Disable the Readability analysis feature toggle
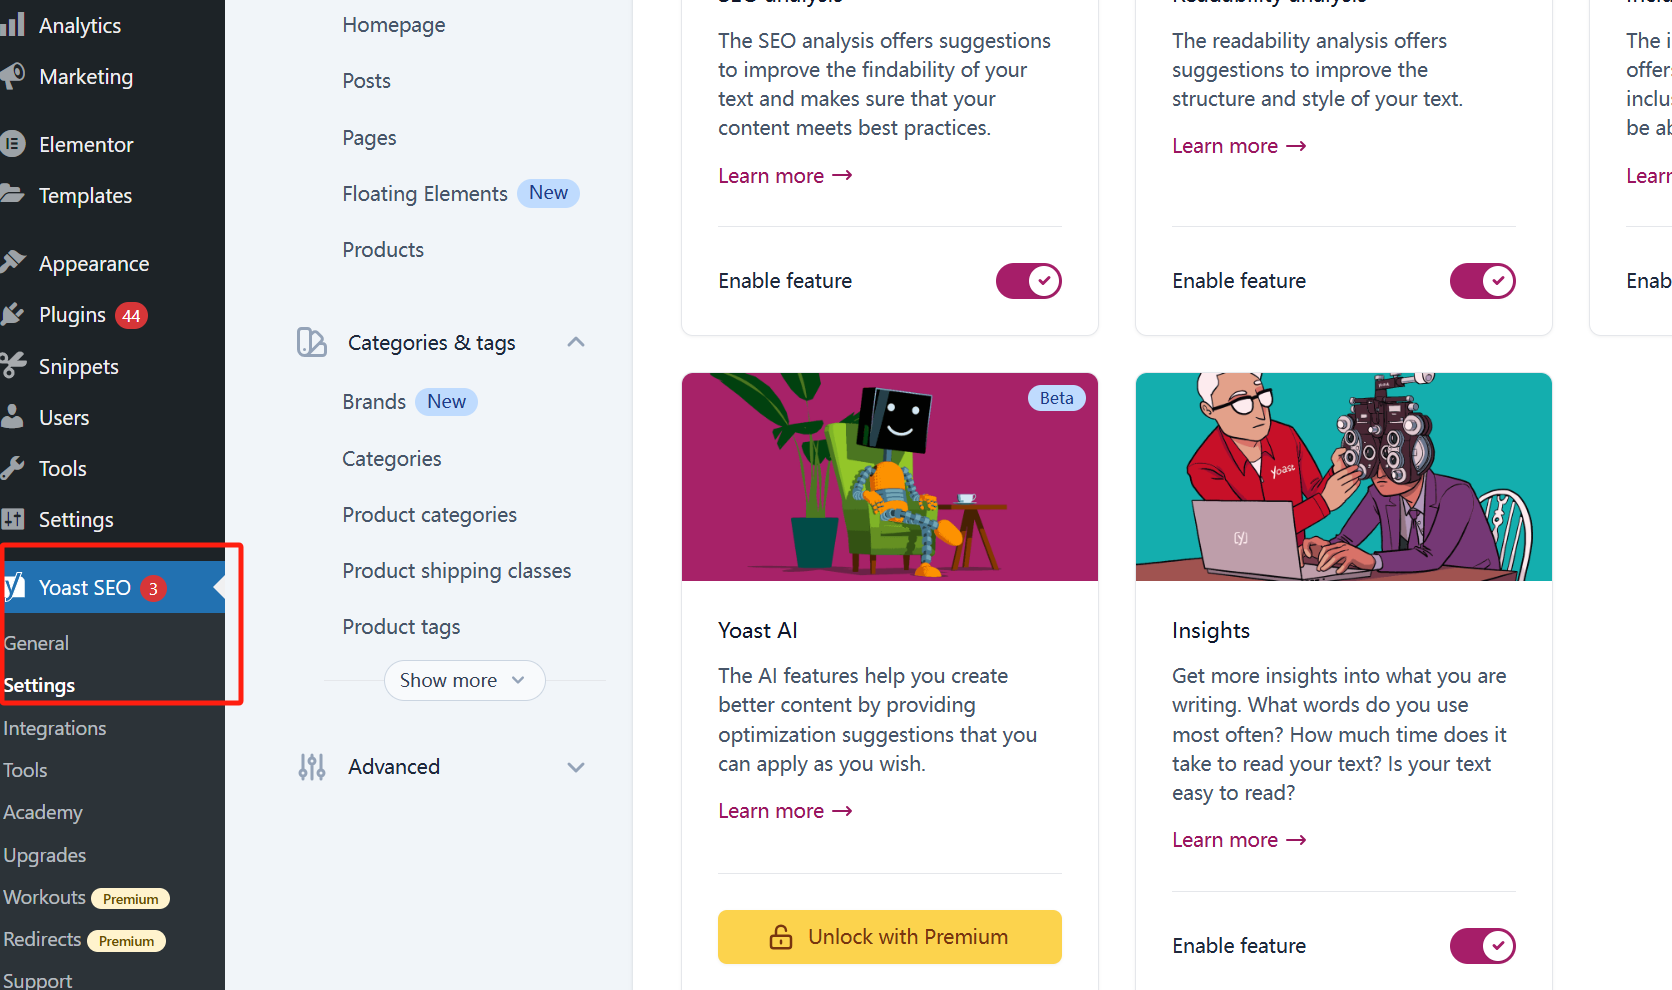The height and width of the screenshot is (990, 1672). coord(1482,281)
